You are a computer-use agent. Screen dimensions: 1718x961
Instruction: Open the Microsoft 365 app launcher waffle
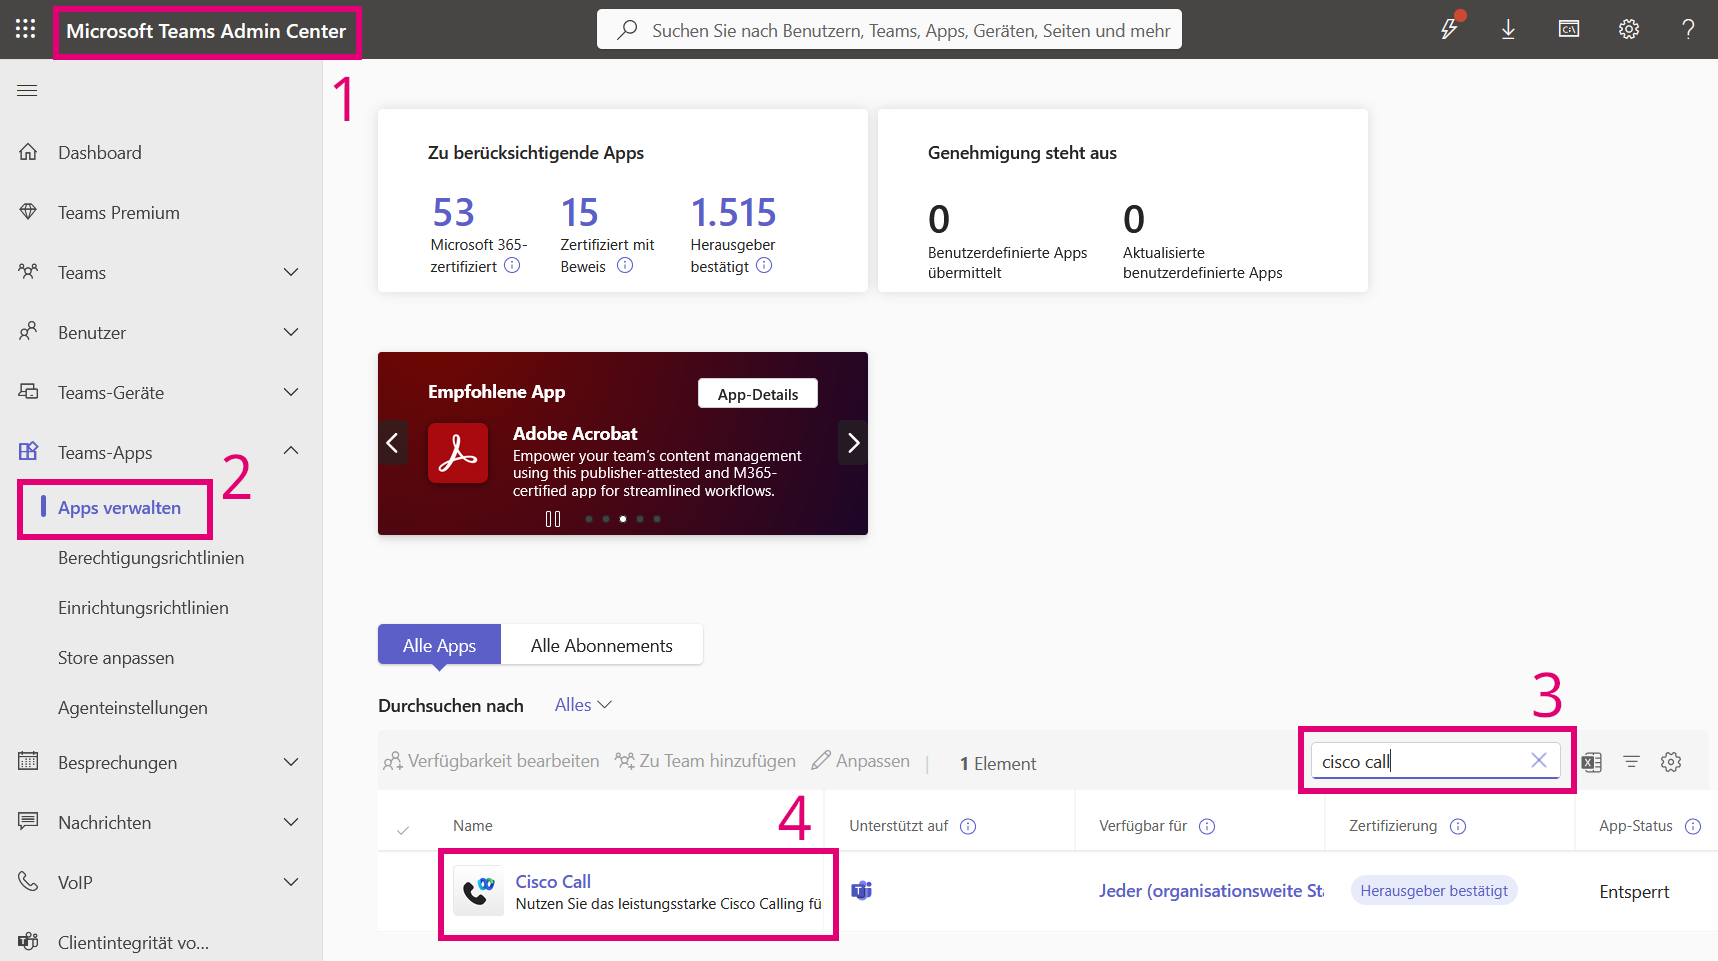click(x=25, y=29)
